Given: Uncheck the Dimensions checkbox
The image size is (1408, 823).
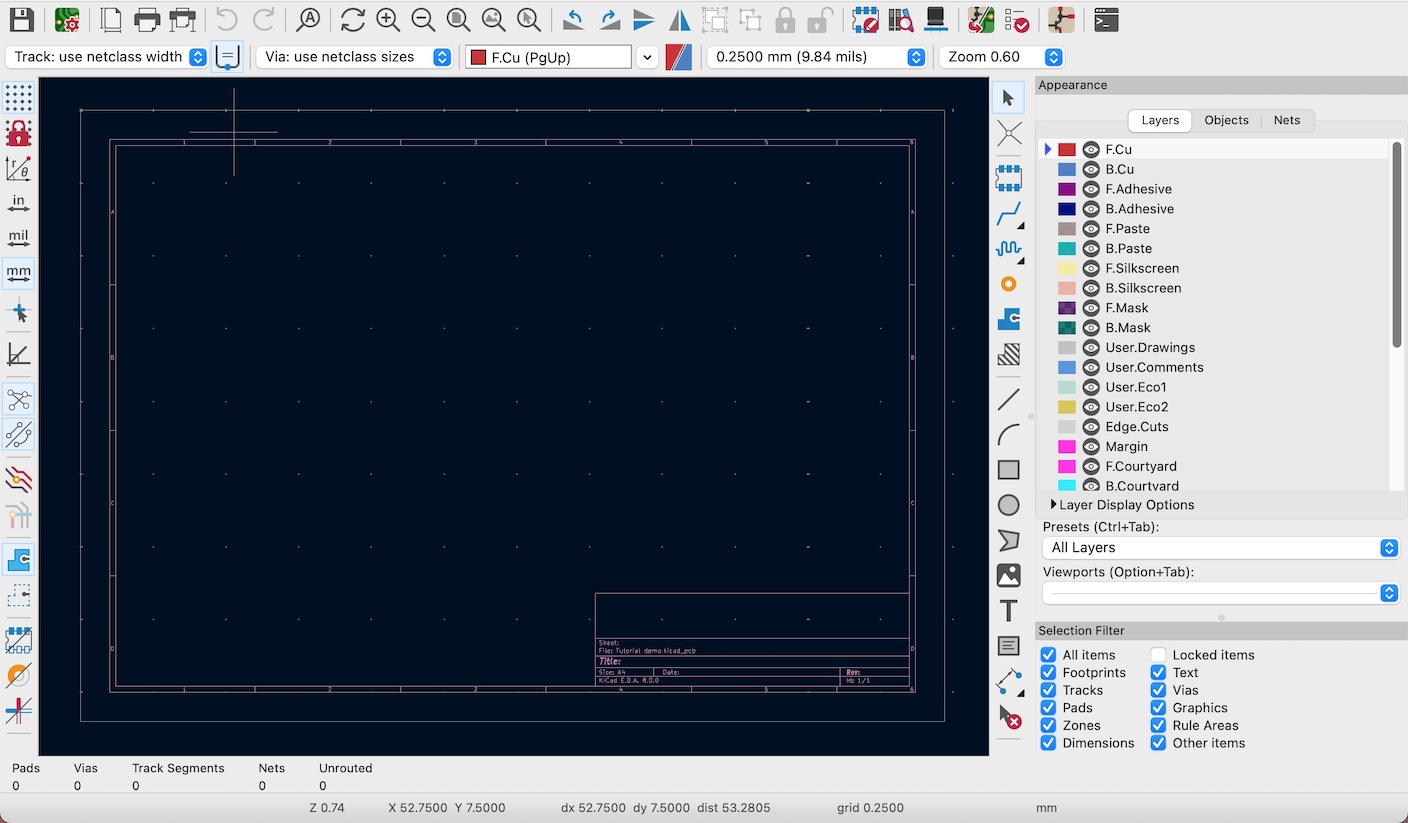Looking at the screenshot, I should 1048,743.
